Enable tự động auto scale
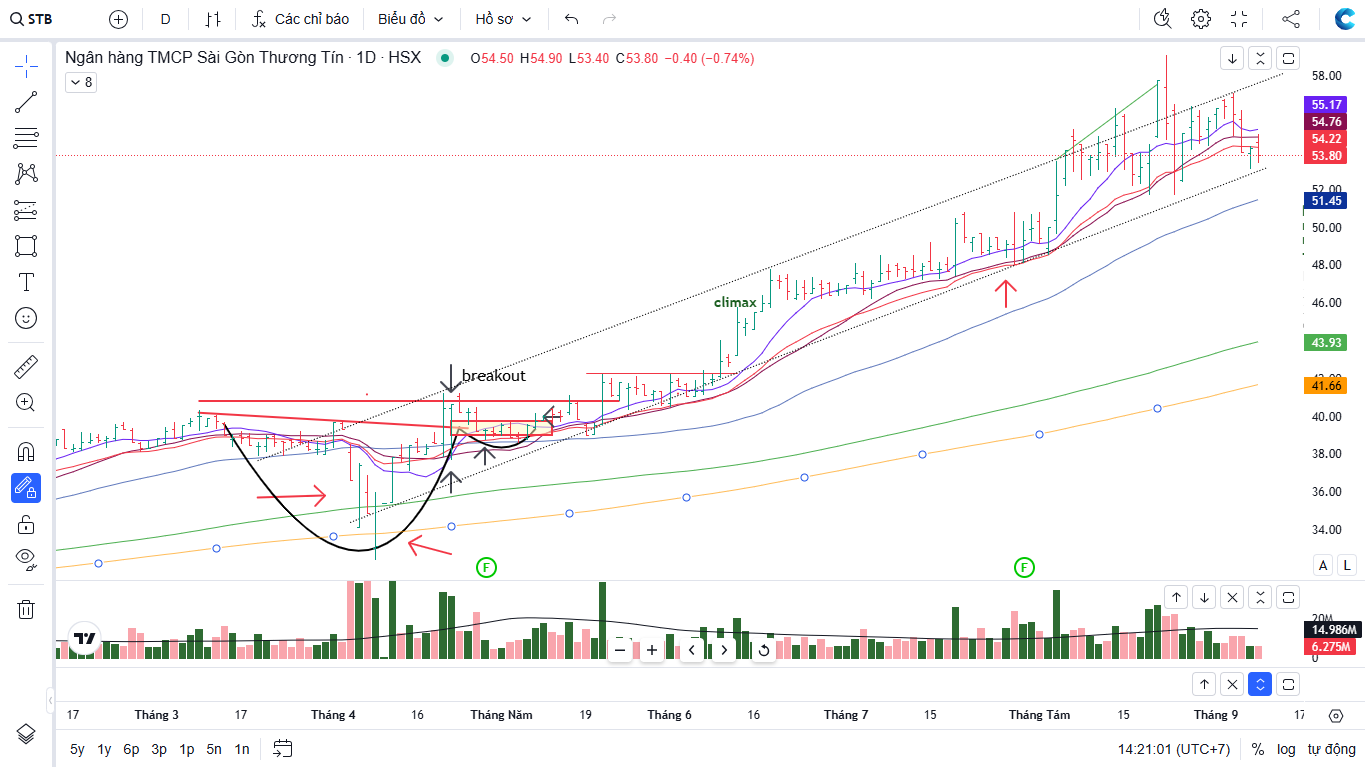Viewport: 1365px width, 767px height. pos(1331,749)
